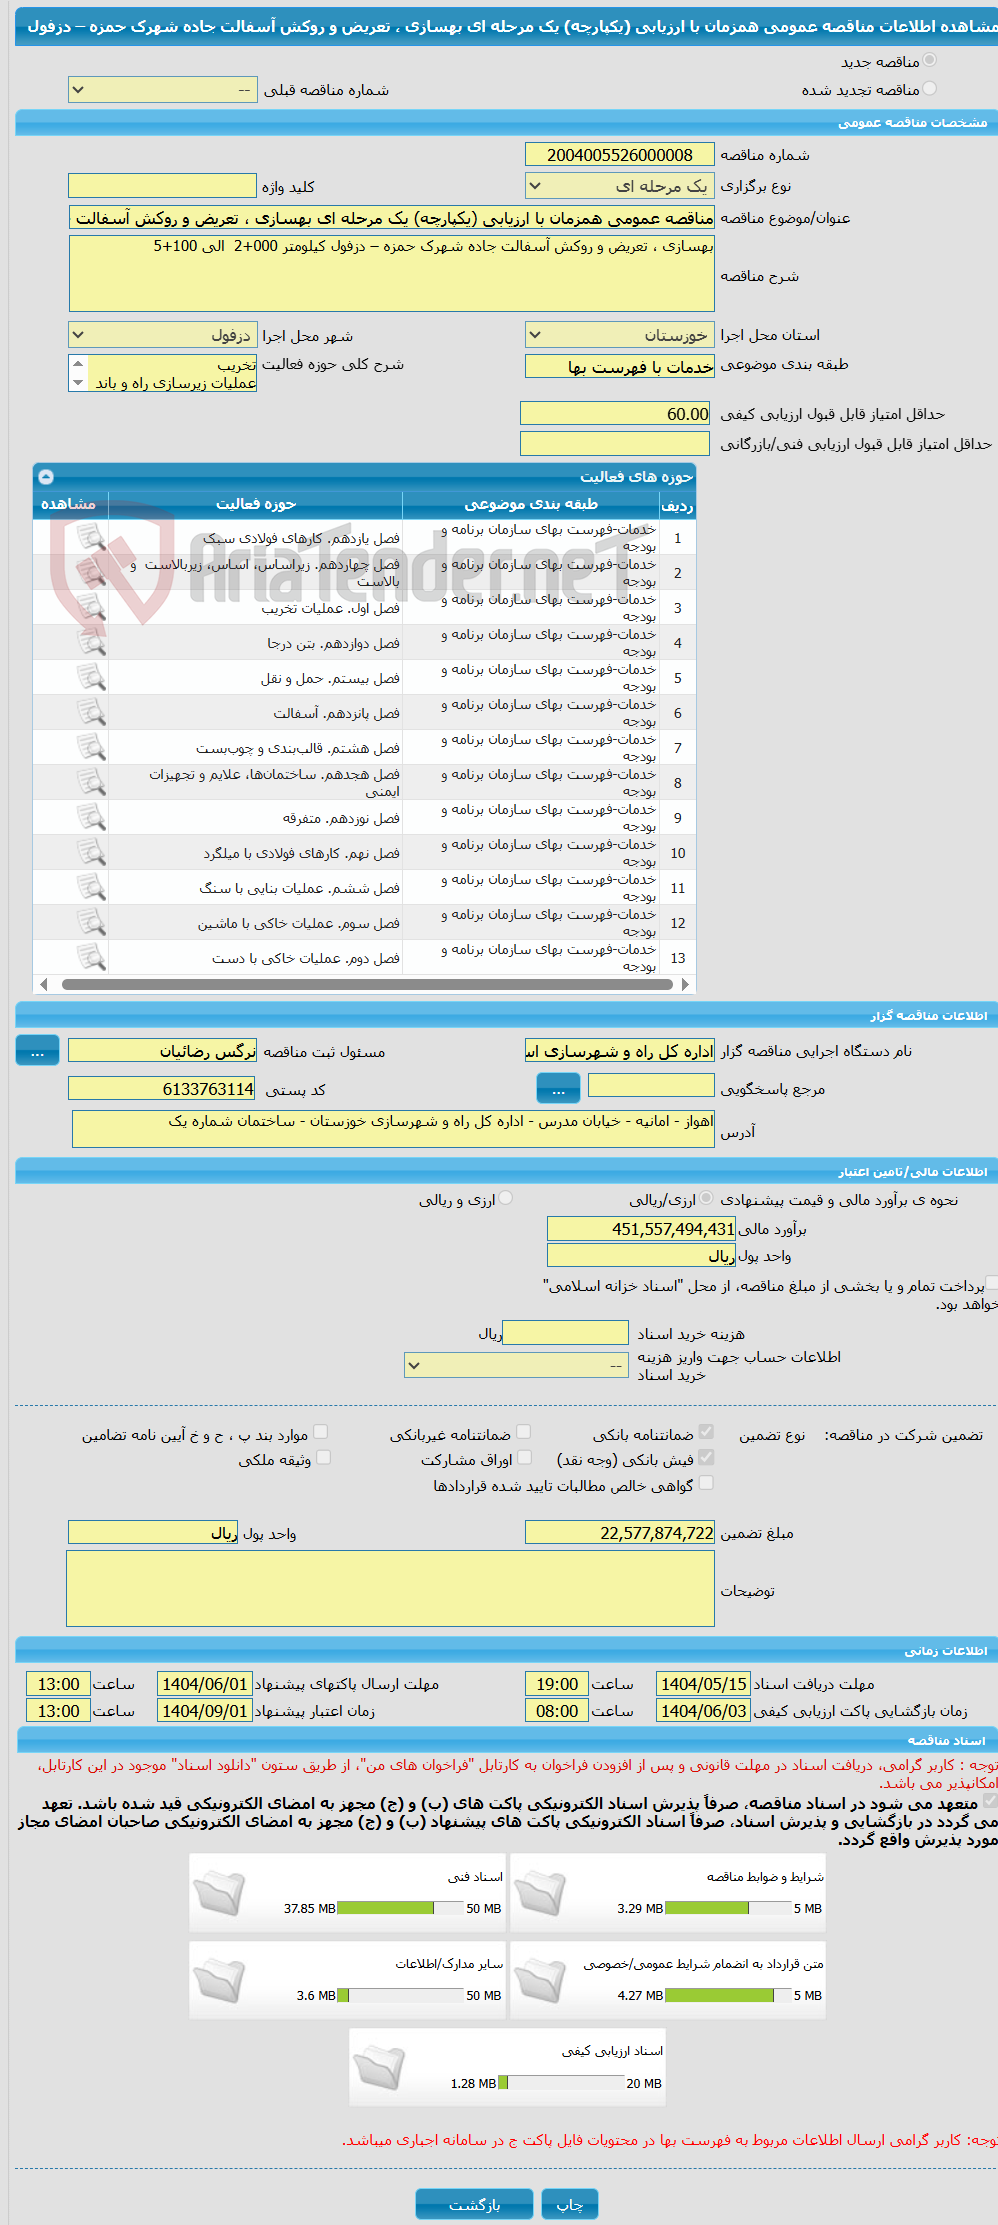Click شرایط و ضوابط size progress bar
The width and height of the screenshot is (998, 2225).
(728, 1908)
